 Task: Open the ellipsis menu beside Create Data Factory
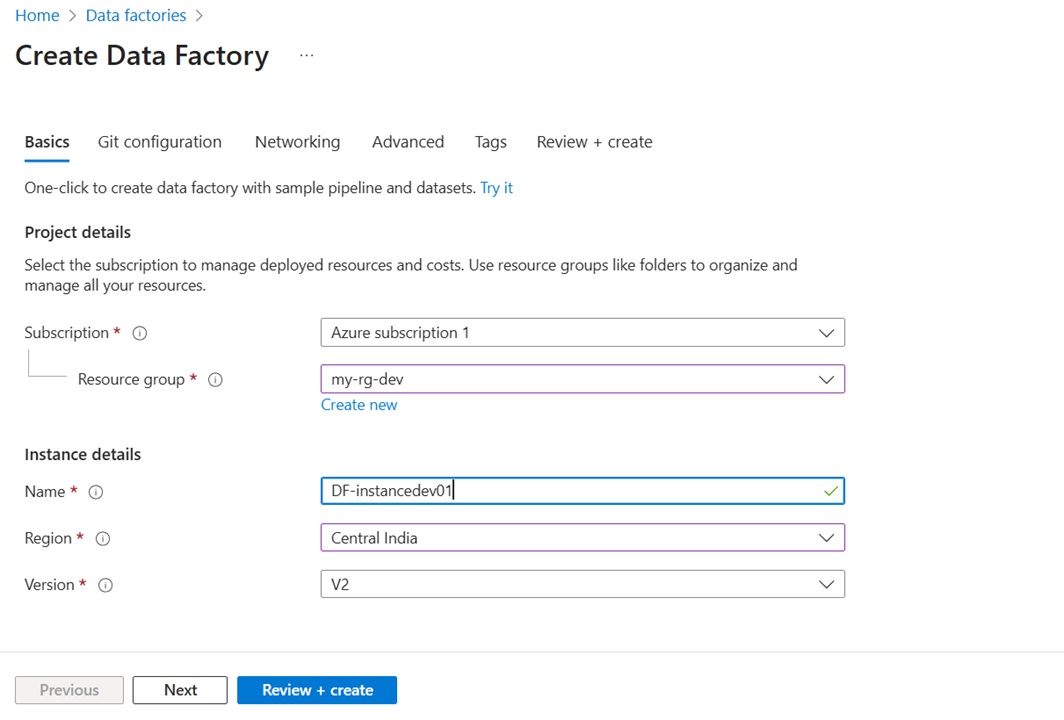pos(306,57)
